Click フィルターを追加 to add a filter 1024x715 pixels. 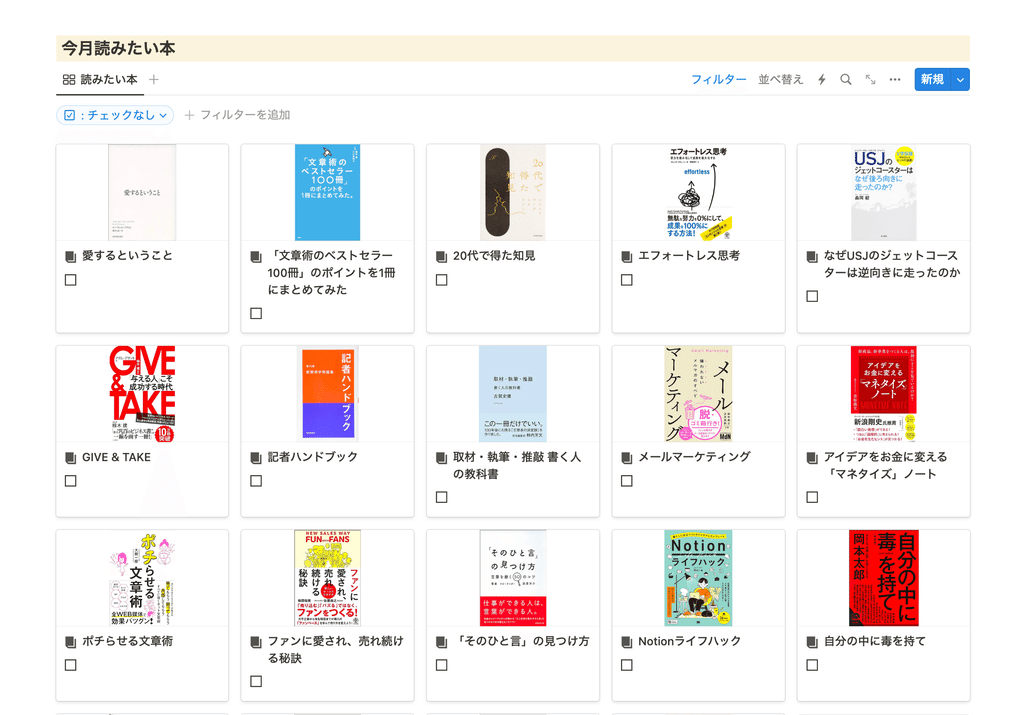tap(237, 115)
